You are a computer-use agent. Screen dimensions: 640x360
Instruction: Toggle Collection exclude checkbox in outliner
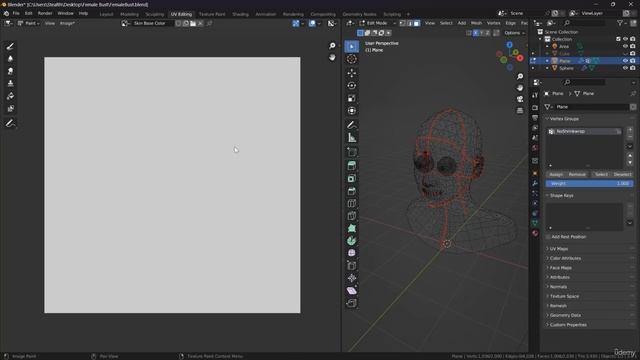click(x=618, y=39)
